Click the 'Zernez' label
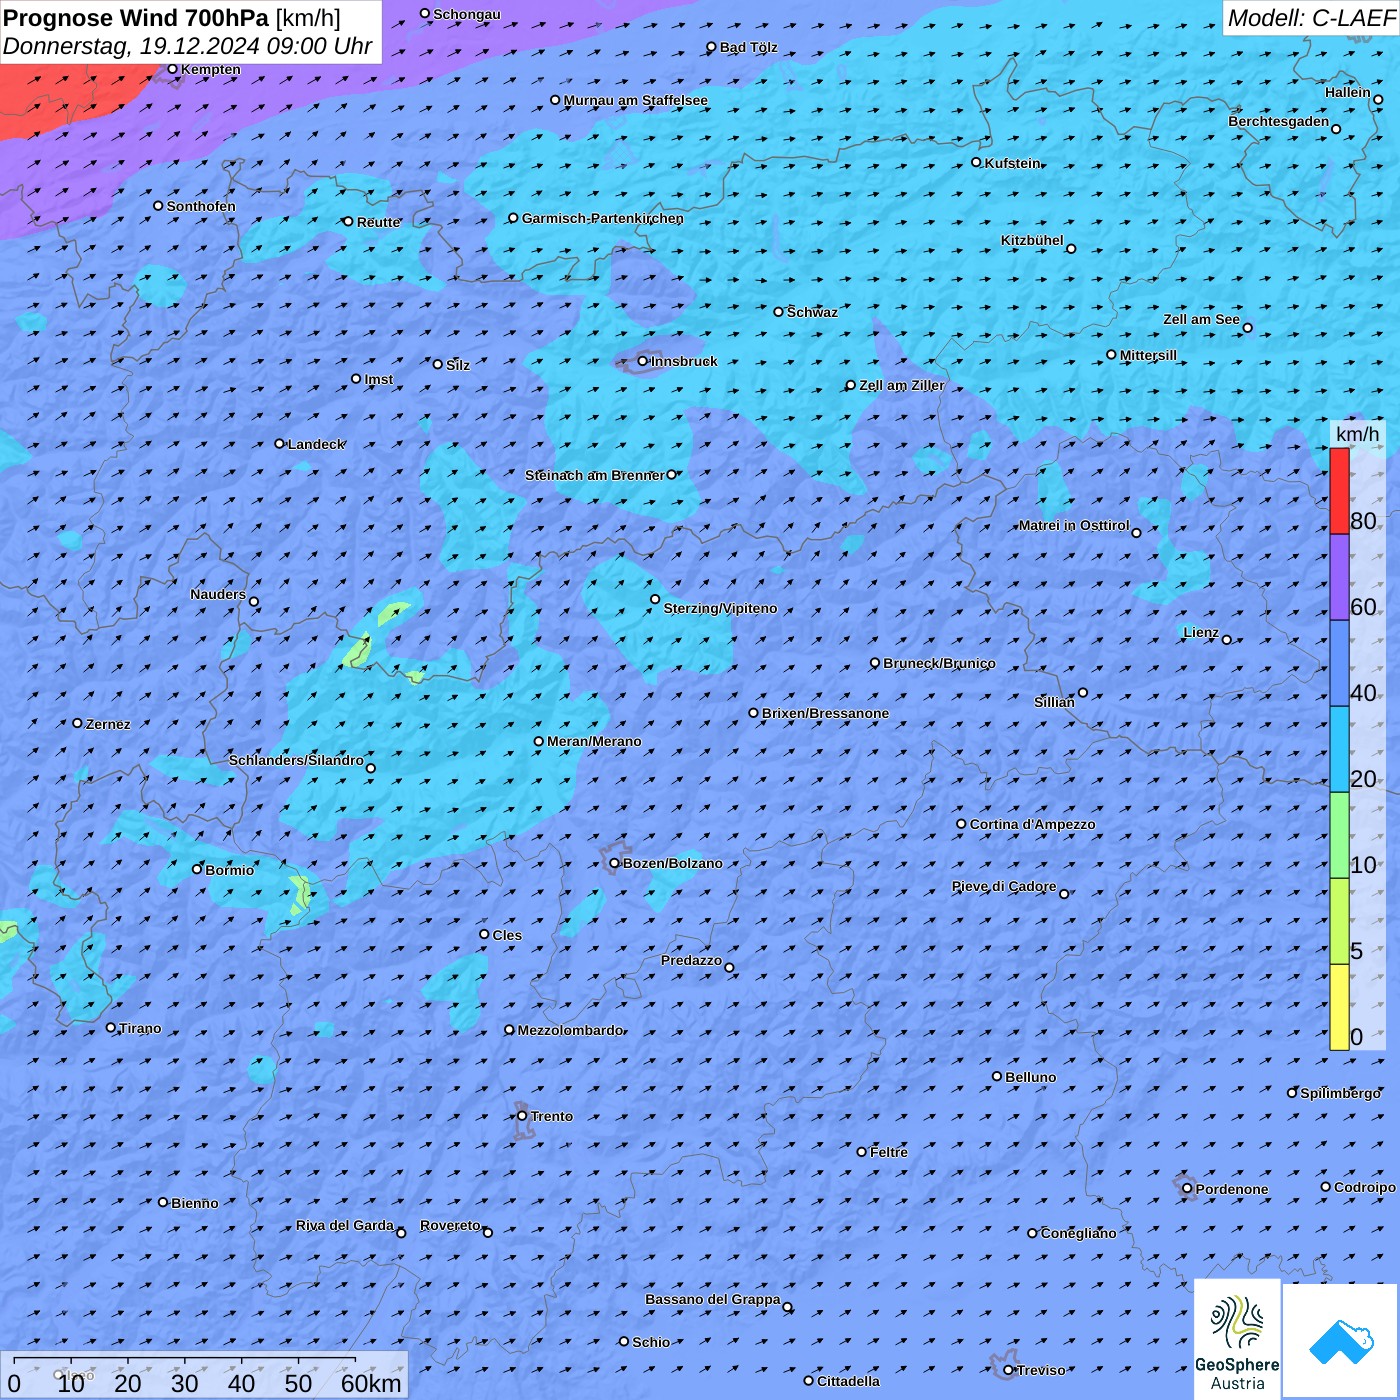 108,724
